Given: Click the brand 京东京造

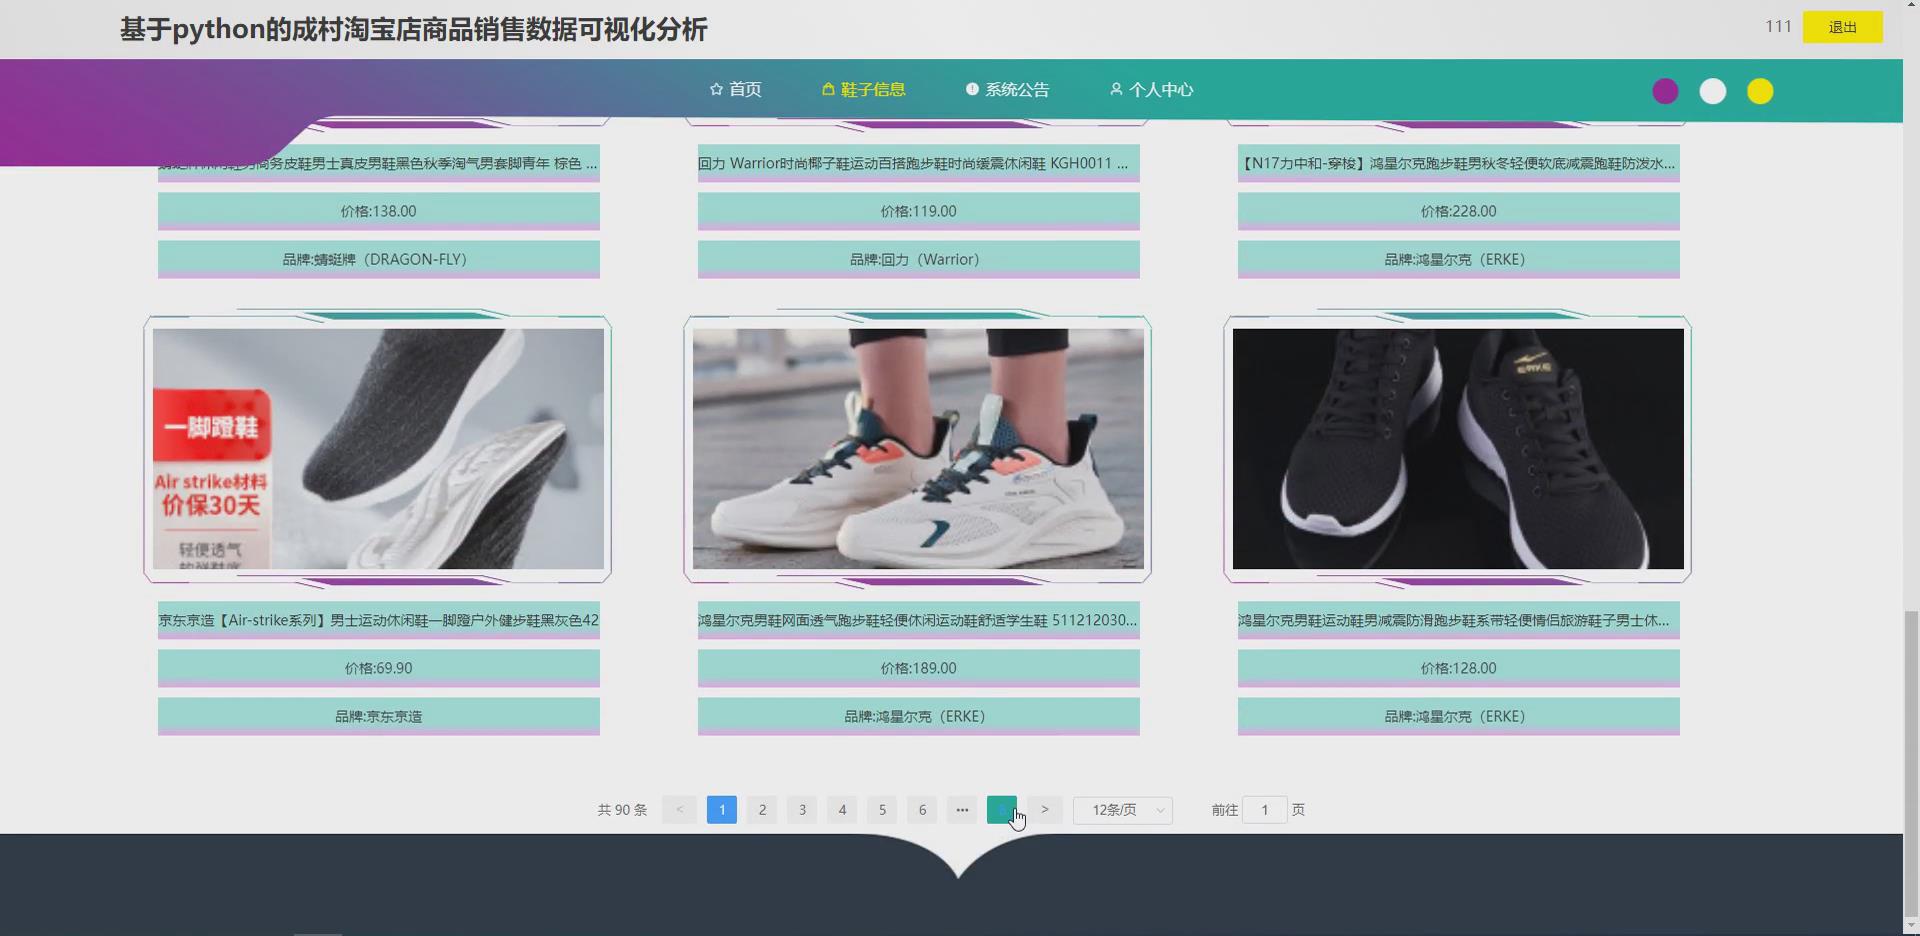Looking at the screenshot, I should [x=379, y=716].
